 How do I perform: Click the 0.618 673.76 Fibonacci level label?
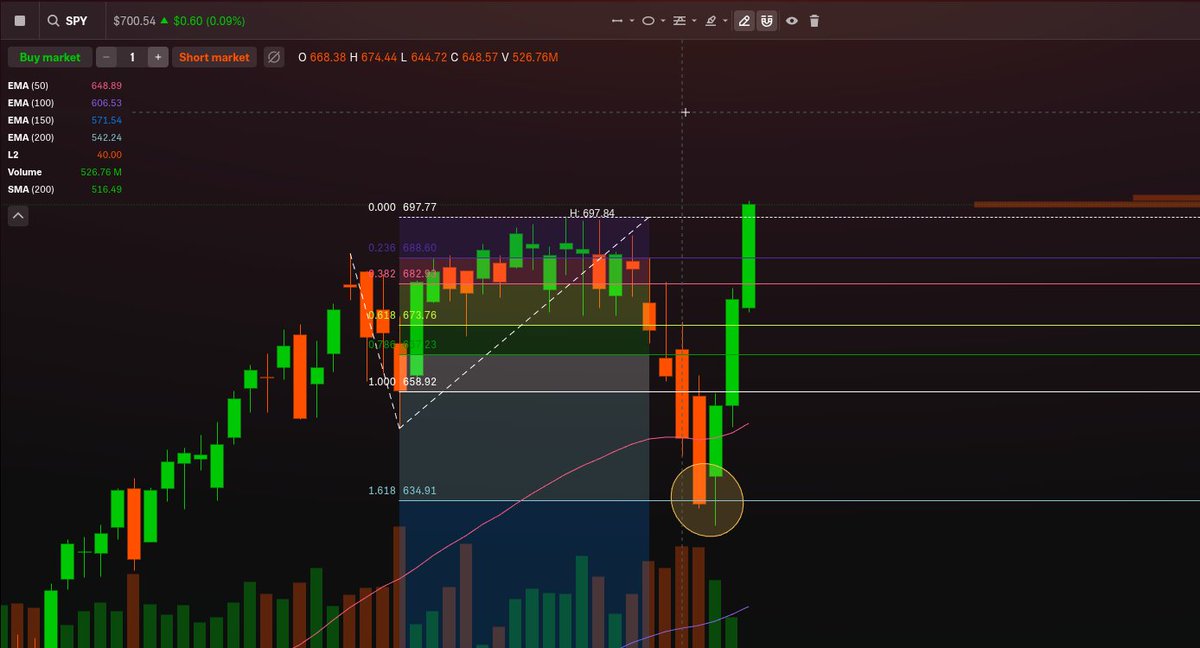tap(403, 315)
